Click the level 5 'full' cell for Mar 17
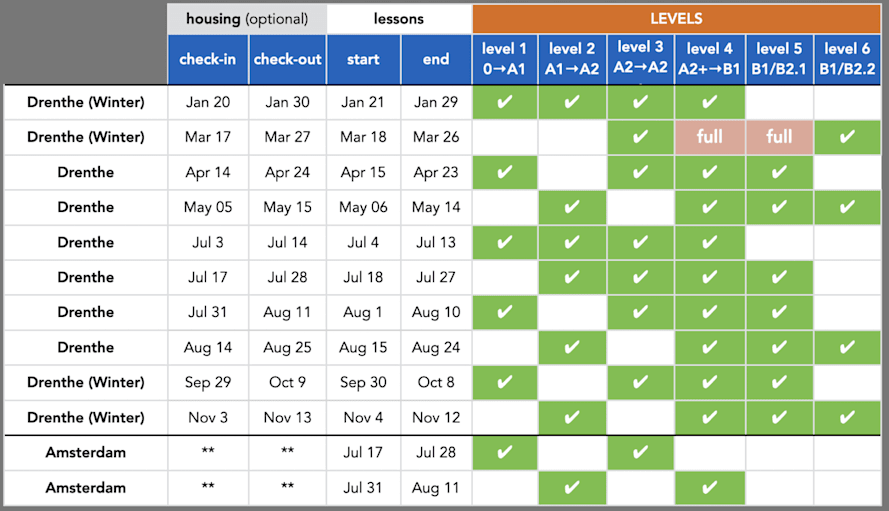 [x=779, y=137]
